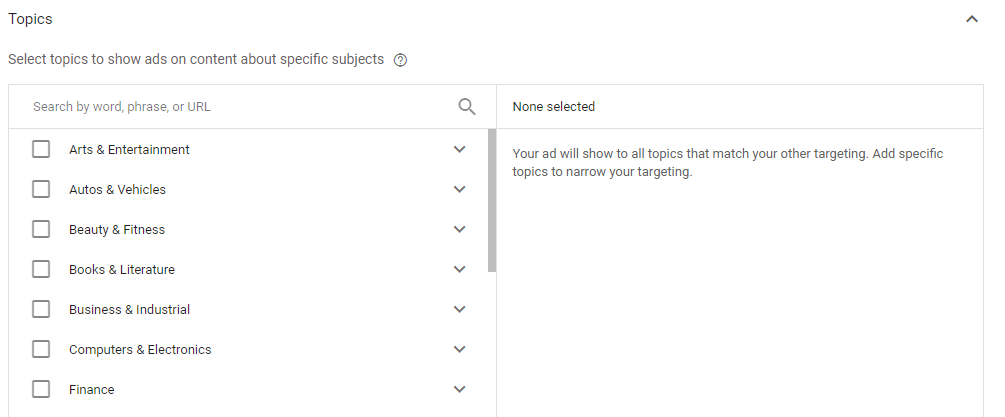
Task: Click the Topics section heading
Action: (x=30, y=19)
